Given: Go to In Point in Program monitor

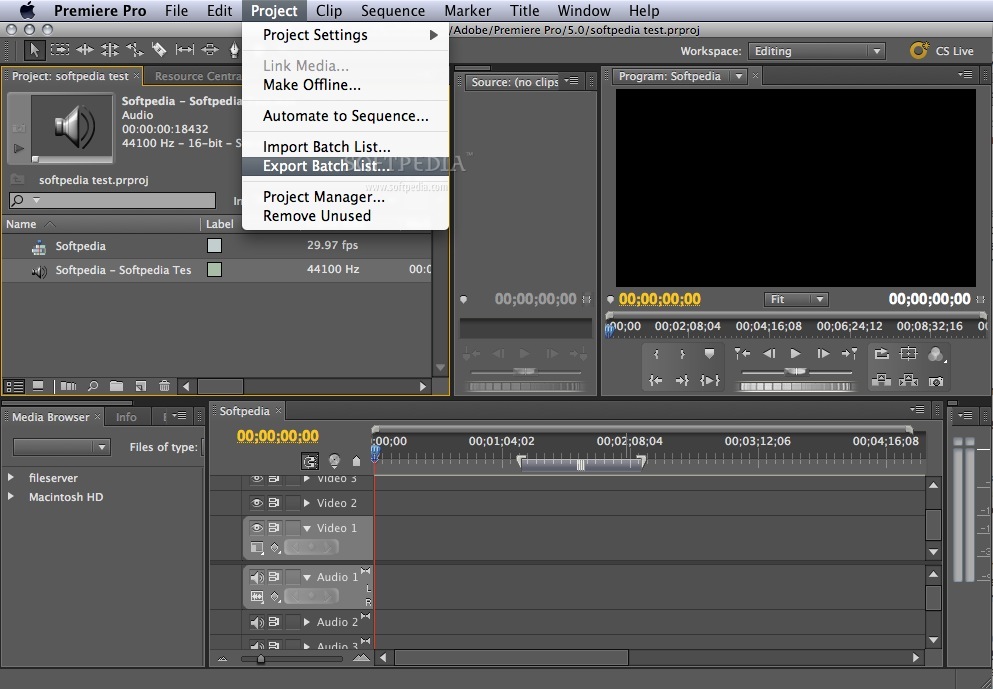Looking at the screenshot, I should pos(655,380).
